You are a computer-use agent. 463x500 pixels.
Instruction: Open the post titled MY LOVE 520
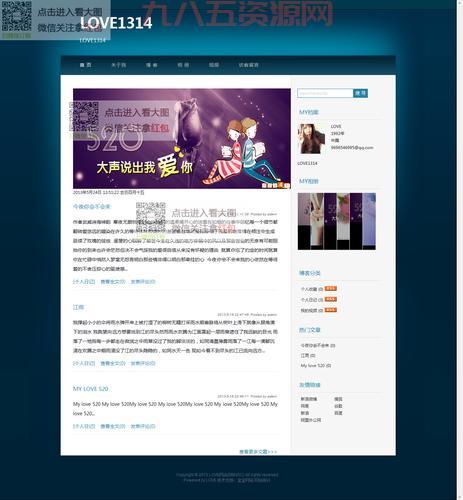(x=90, y=389)
